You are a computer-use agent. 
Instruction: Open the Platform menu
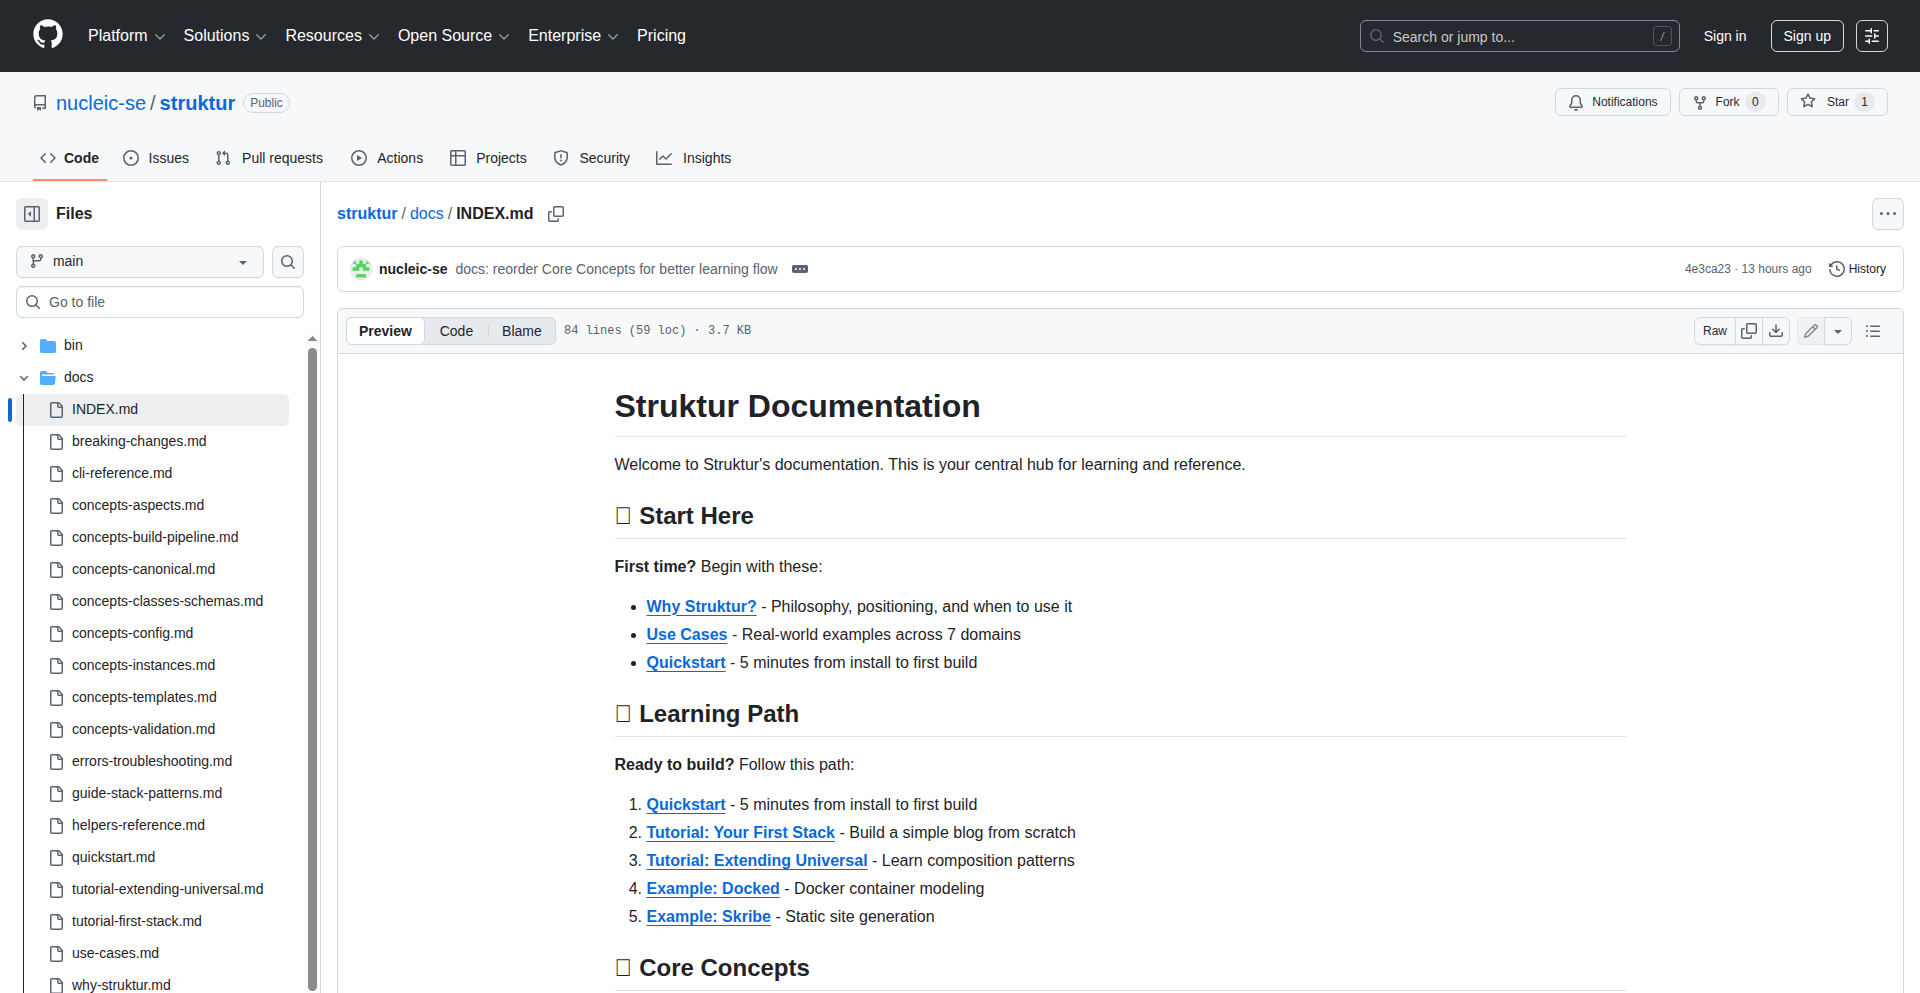click(x=126, y=36)
